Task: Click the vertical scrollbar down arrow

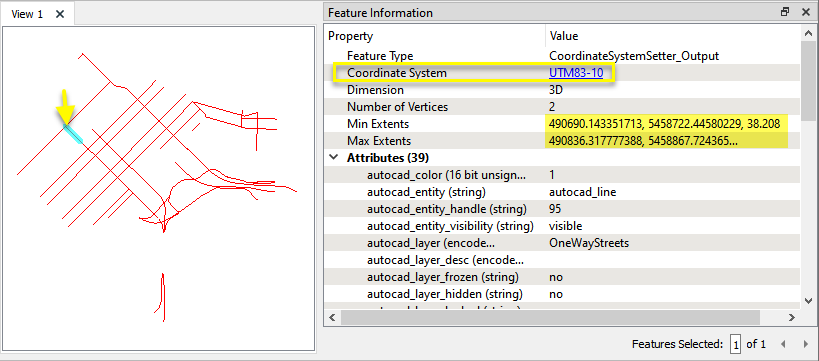Action: tap(808, 300)
